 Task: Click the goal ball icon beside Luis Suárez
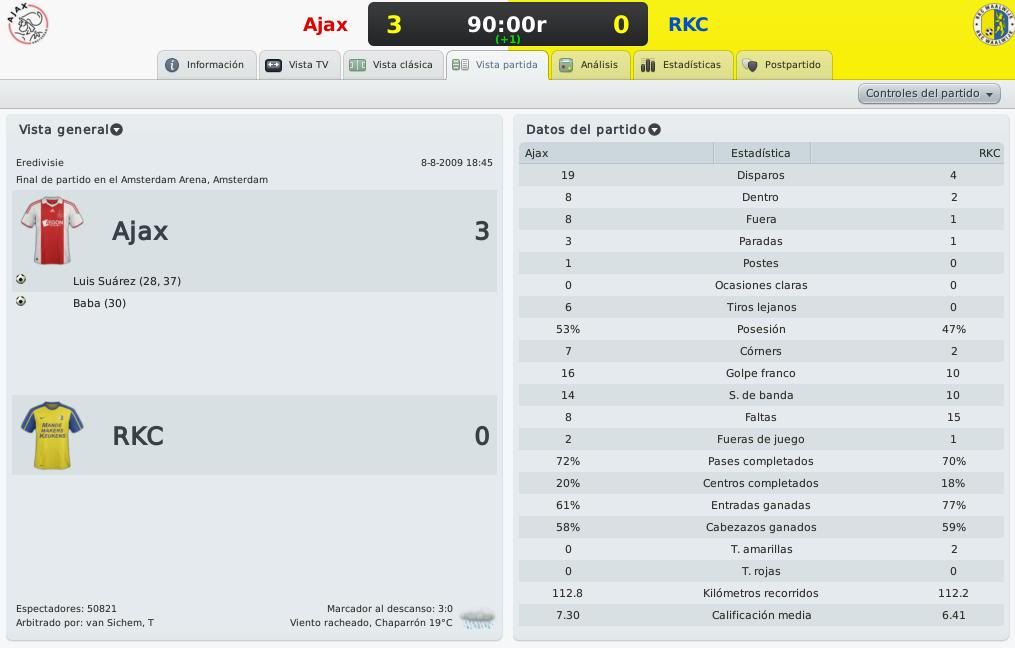pos(21,280)
